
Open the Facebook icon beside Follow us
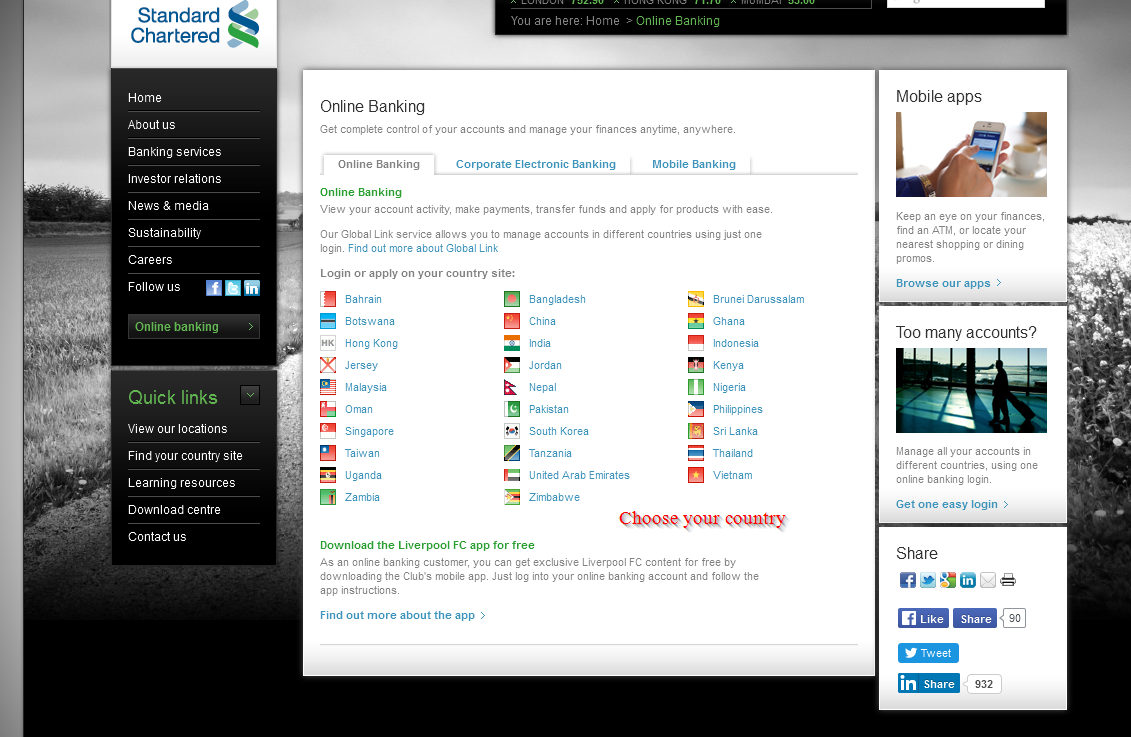click(x=214, y=288)
